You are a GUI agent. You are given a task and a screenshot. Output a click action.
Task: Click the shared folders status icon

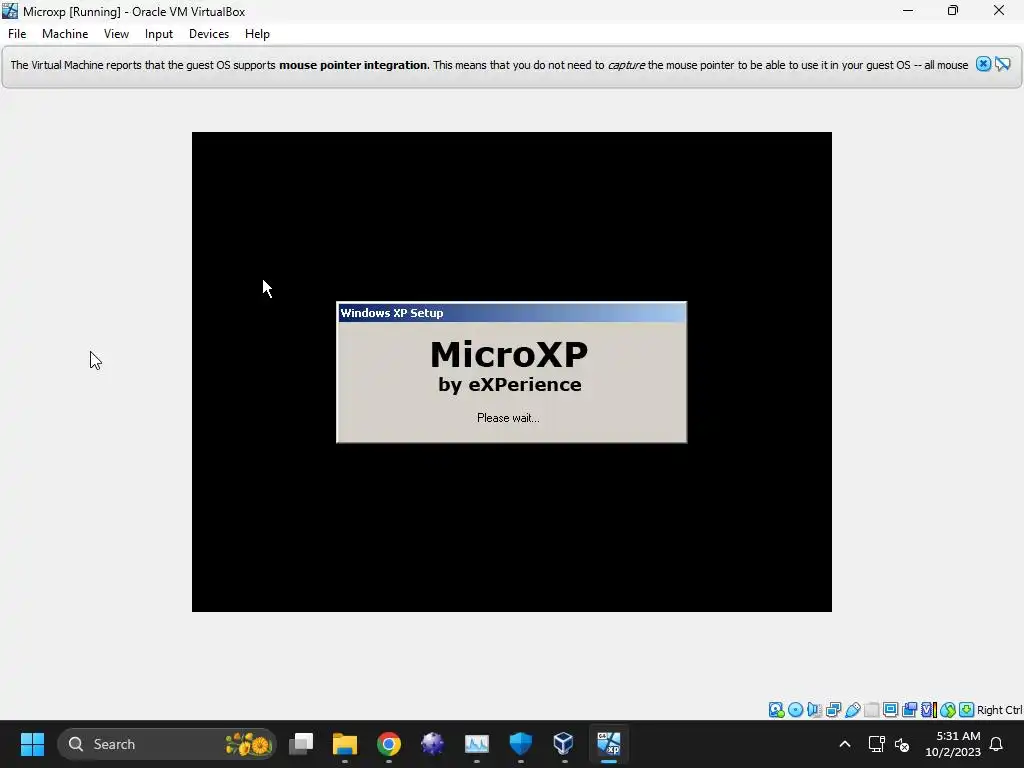(x=871, y=710)
